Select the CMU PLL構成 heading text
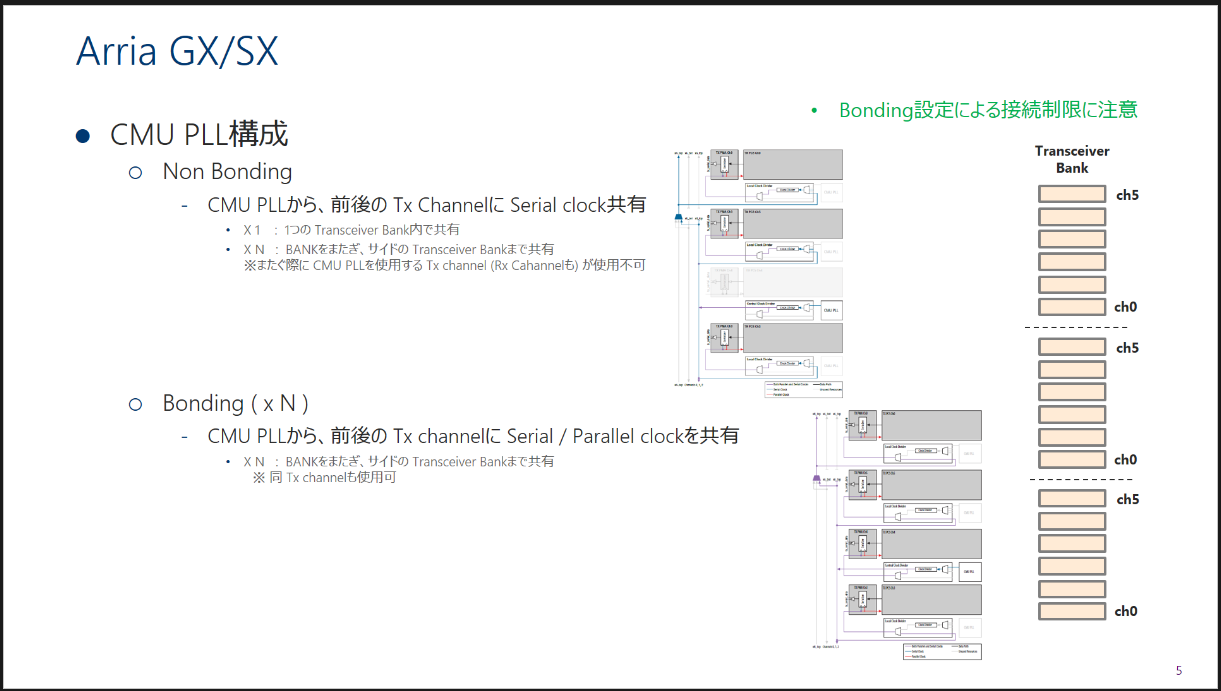Image resolution: width=1221 pixels, height=691 pixels. (199, 134)
